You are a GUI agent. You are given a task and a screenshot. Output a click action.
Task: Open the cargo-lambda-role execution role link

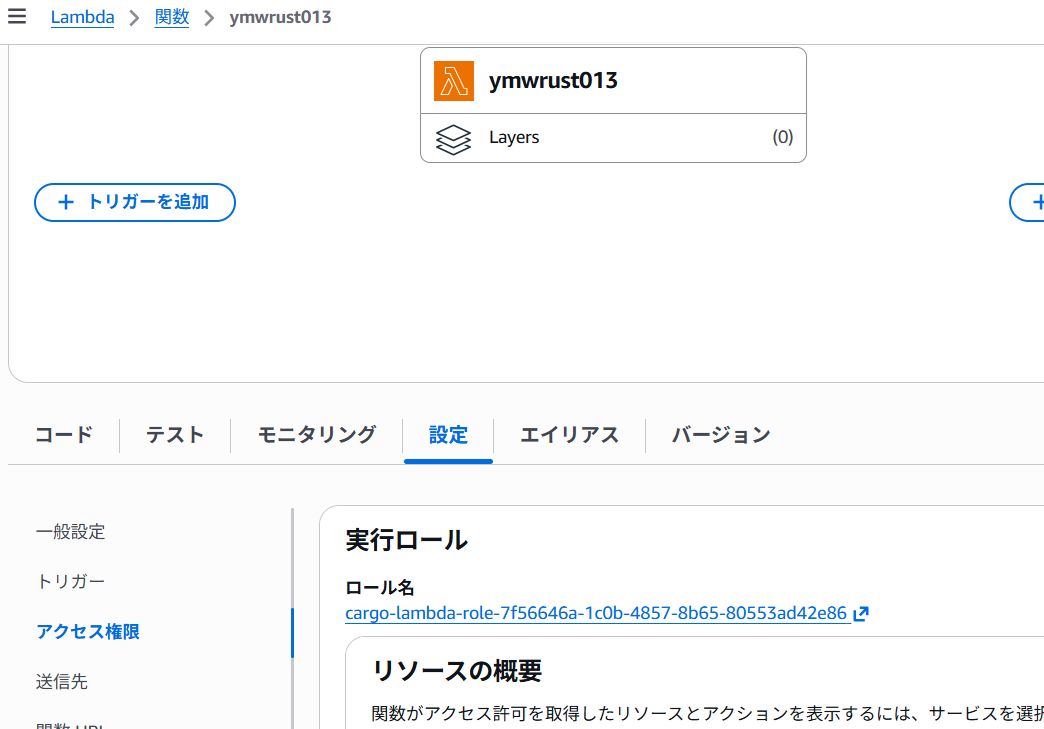(596, 614)
